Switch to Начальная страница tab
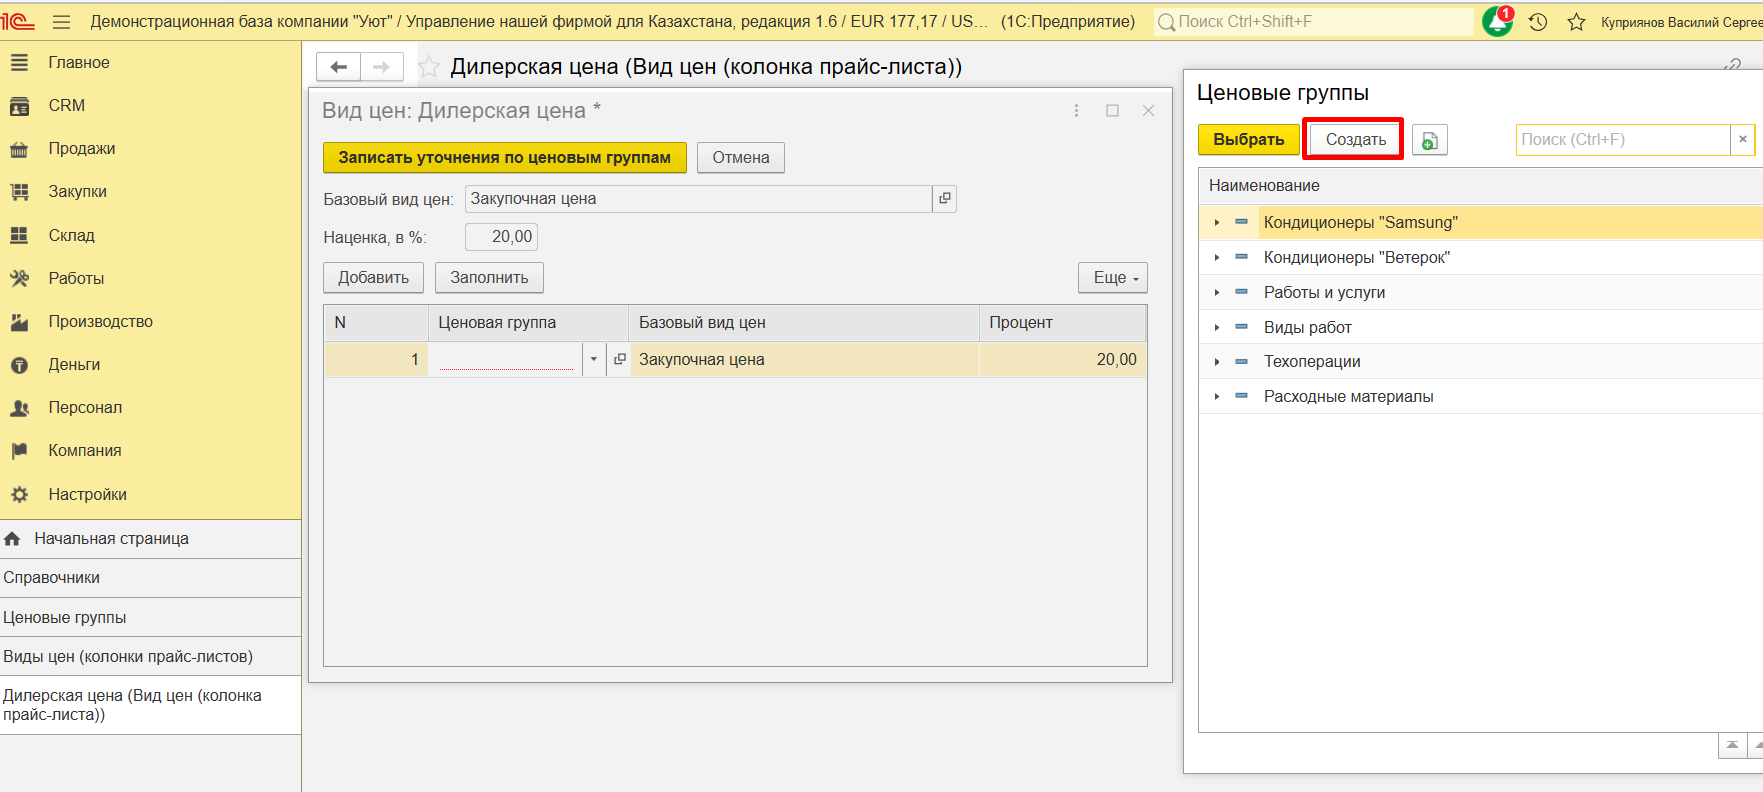The height and width of the screenshot is (792, 1763). 111,539
